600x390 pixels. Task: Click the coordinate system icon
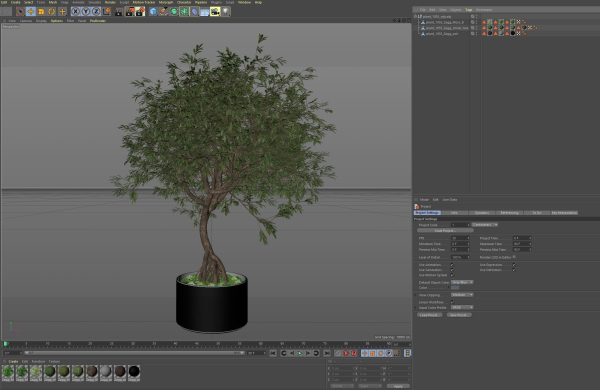pos(106,11)
